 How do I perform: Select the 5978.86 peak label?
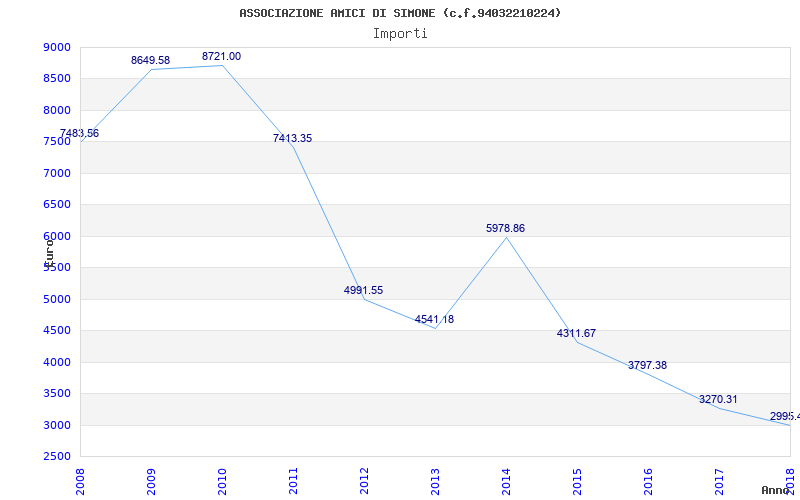[505, 229]
